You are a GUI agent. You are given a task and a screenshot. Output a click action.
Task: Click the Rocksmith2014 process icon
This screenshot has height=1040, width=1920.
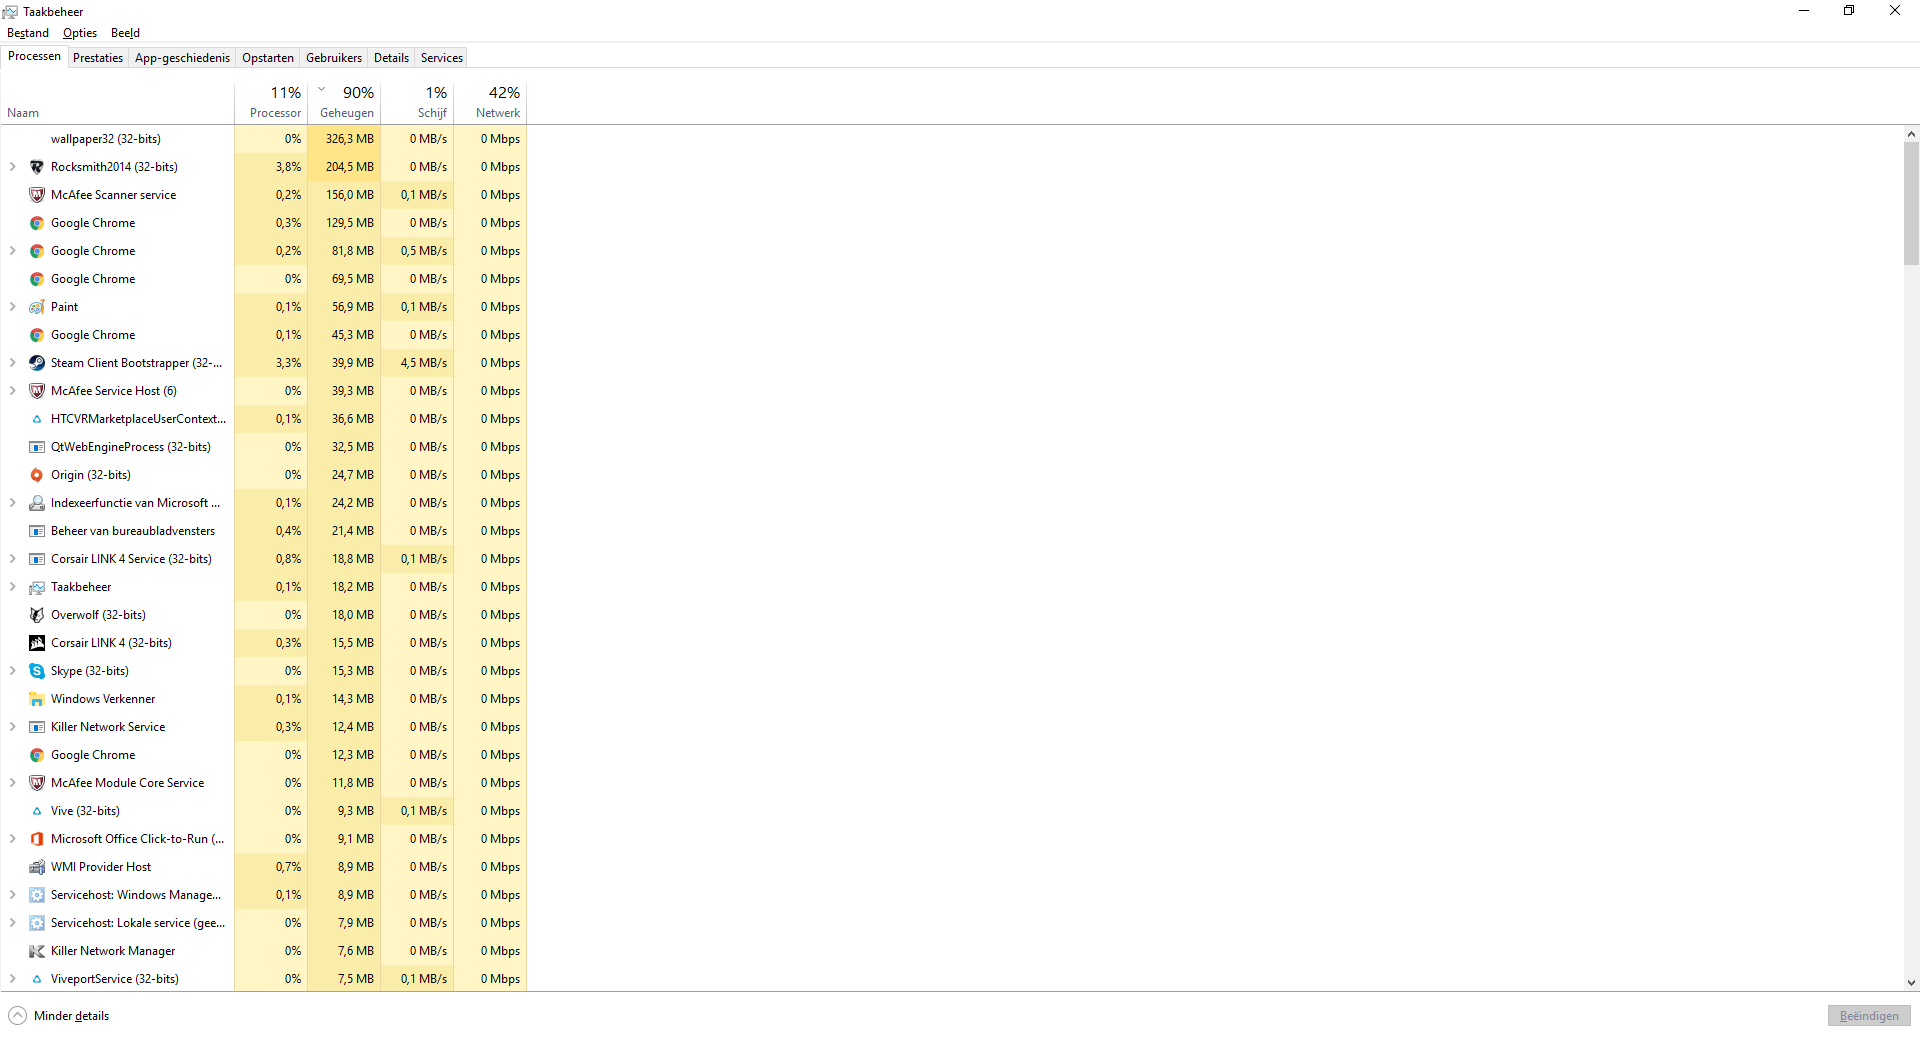[x=37, y=167]
